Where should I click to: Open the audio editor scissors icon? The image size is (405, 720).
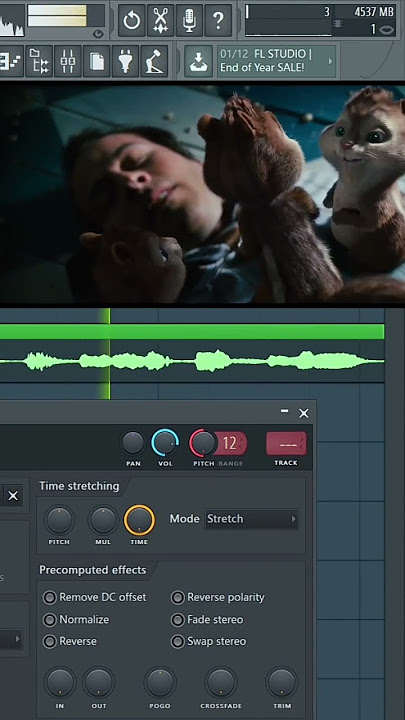160,20
